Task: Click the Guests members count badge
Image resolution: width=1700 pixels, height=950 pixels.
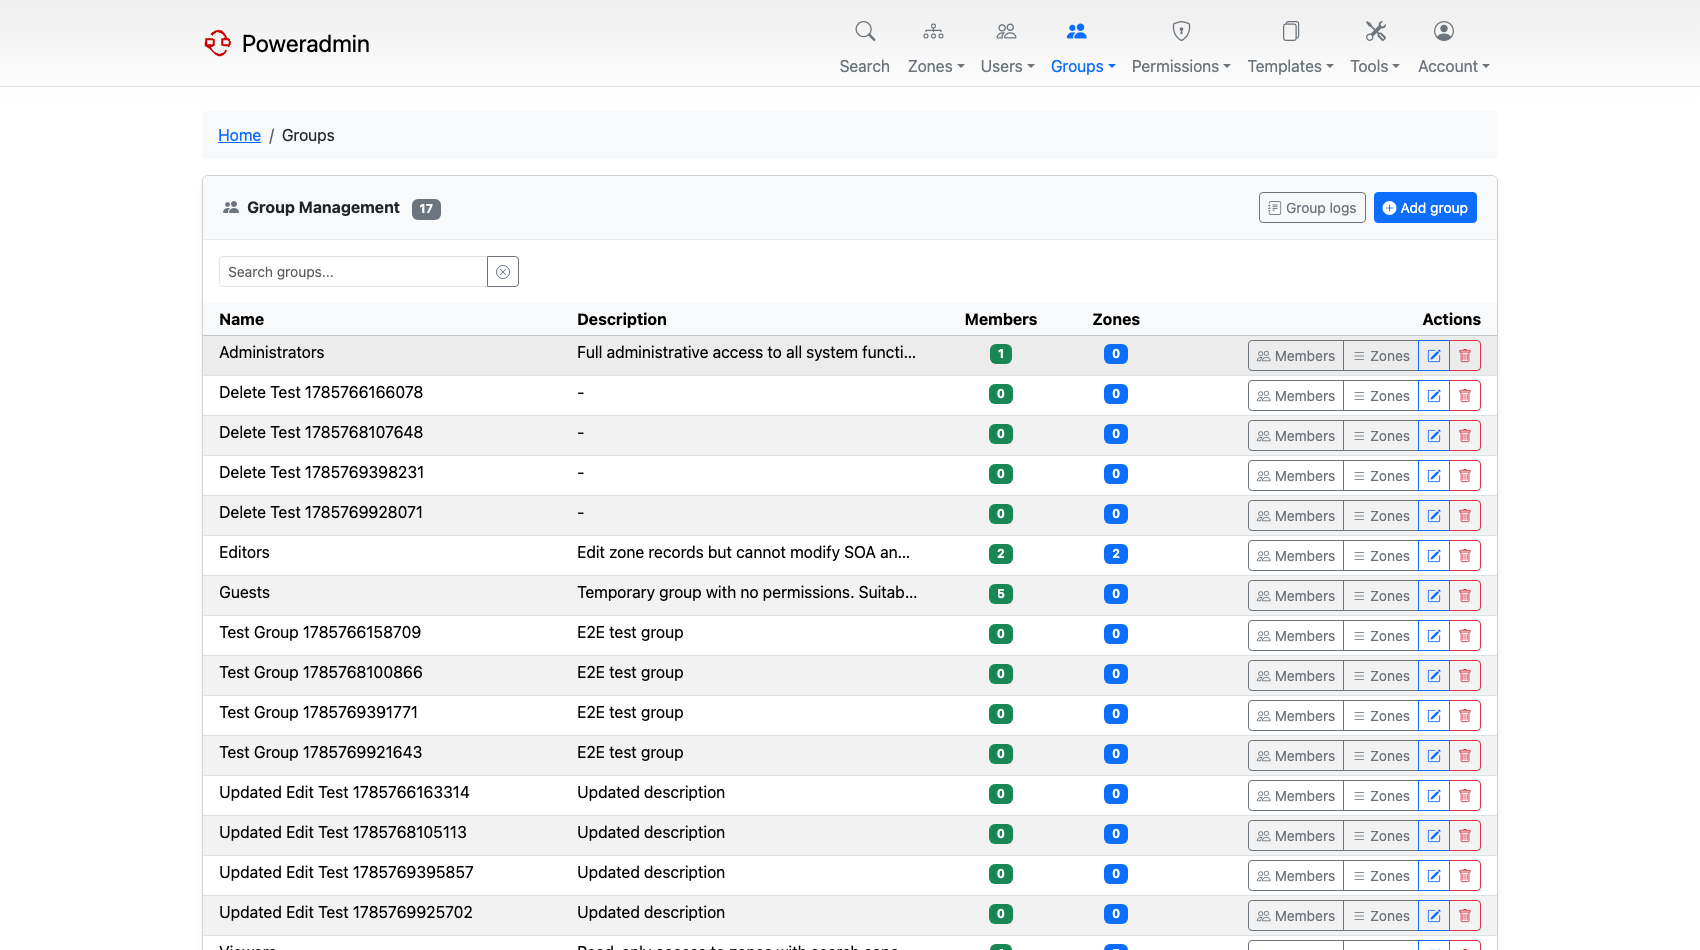Action: (x=1001, y=594)
